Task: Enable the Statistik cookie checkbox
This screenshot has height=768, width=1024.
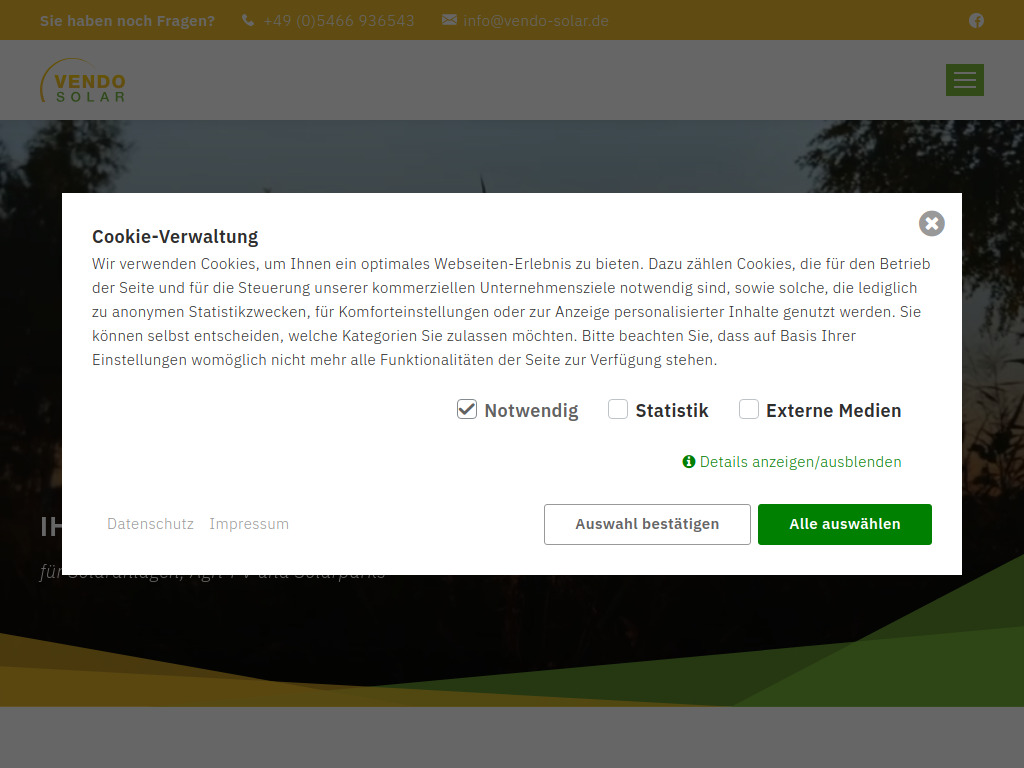Action: [x=617, y=409]
